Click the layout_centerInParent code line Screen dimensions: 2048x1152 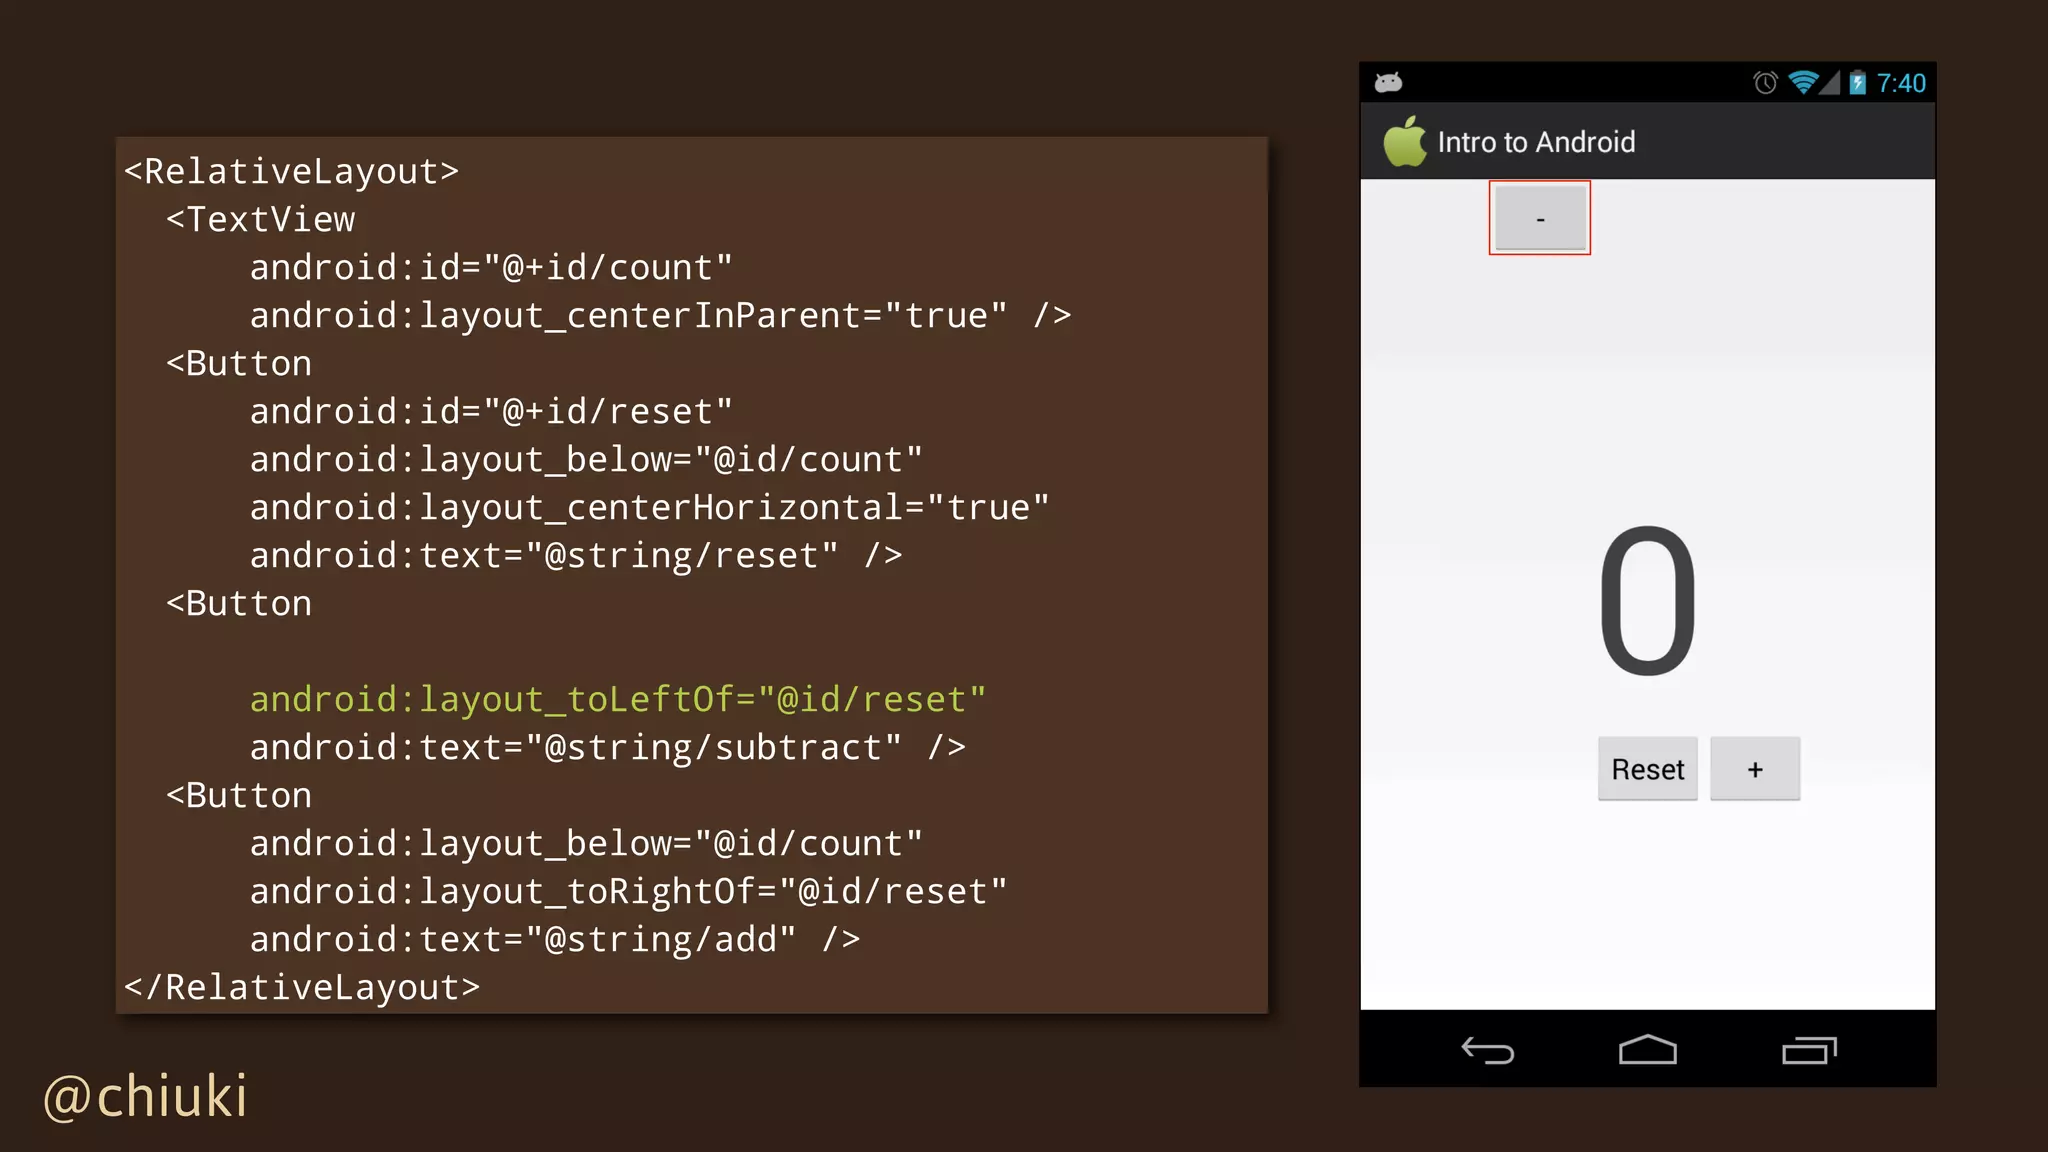click(660, 315)
